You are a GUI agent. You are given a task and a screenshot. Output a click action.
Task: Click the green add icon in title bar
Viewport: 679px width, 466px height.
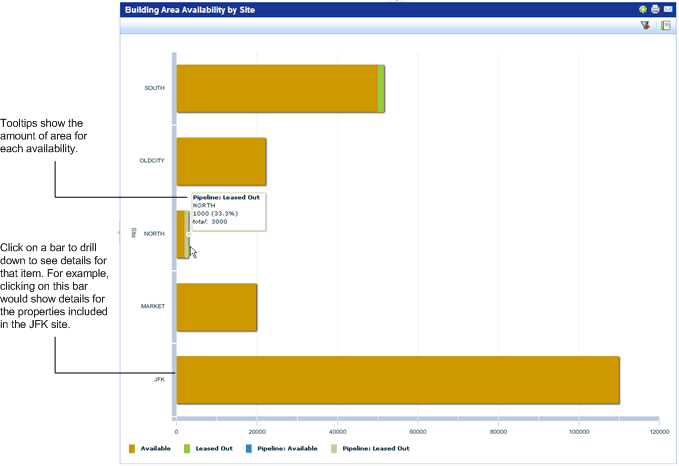[x=643, y=9]
